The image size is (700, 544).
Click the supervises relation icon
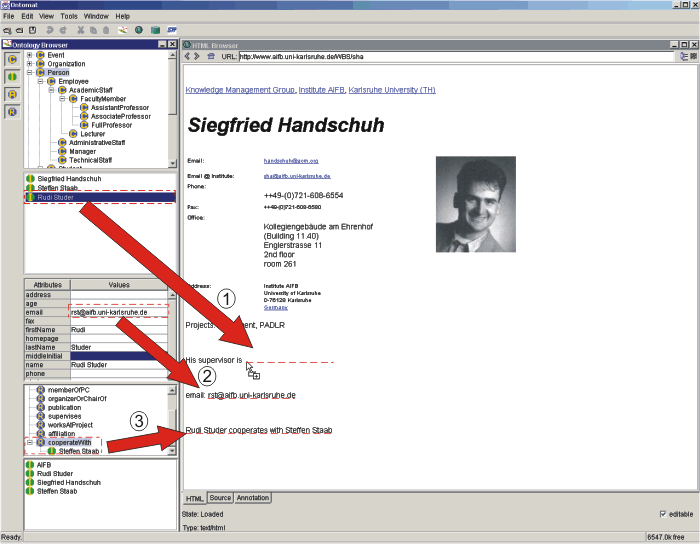click(x=41, y=416)
